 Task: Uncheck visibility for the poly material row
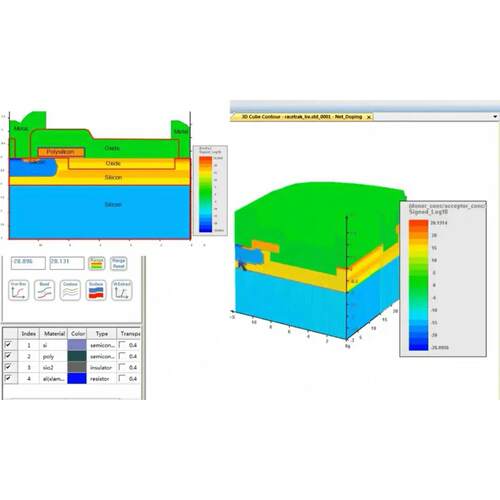pyautogui.click(x=8, y=356)
